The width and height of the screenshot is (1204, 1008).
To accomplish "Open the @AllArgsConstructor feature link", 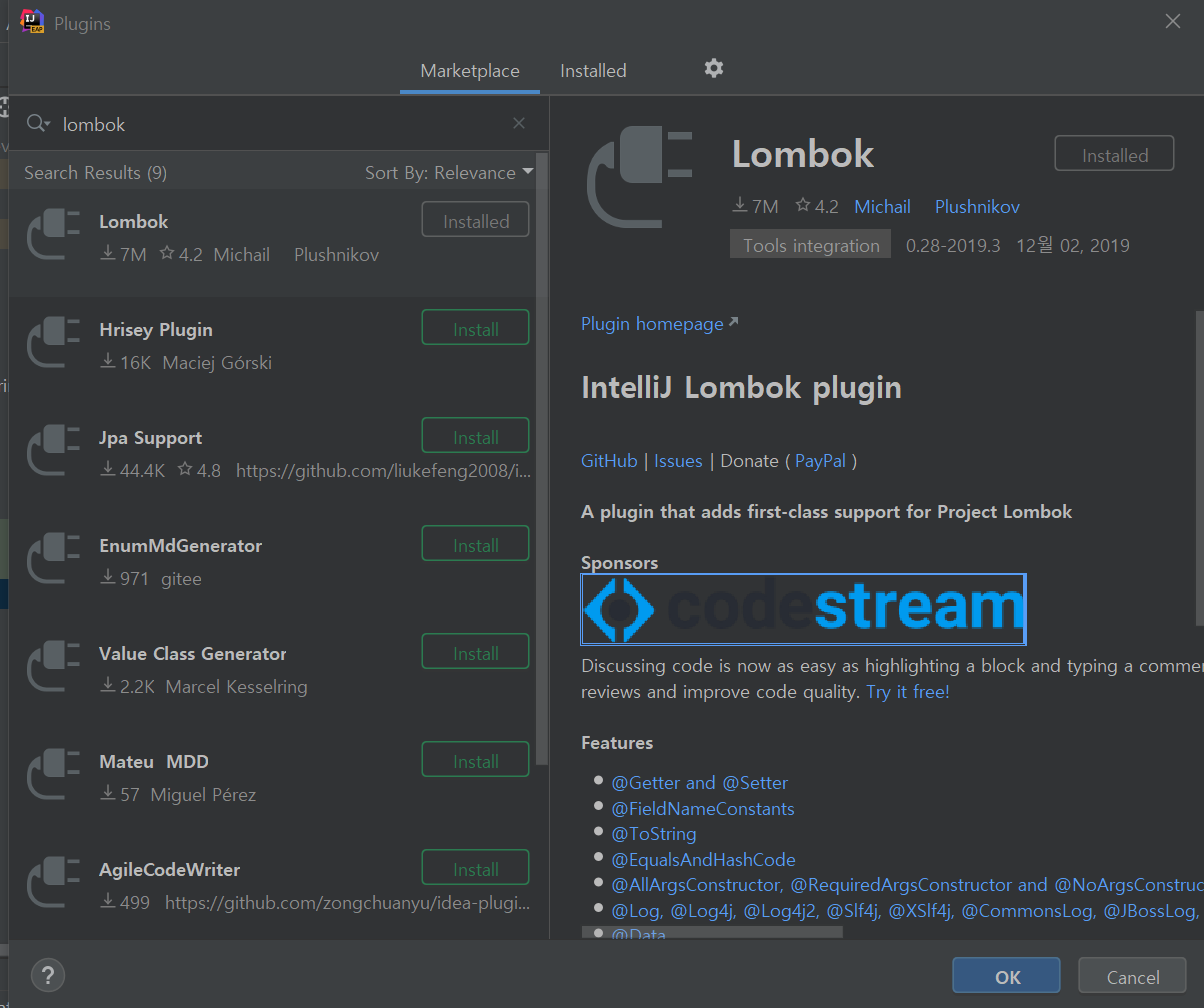I will tap(695, 885).
